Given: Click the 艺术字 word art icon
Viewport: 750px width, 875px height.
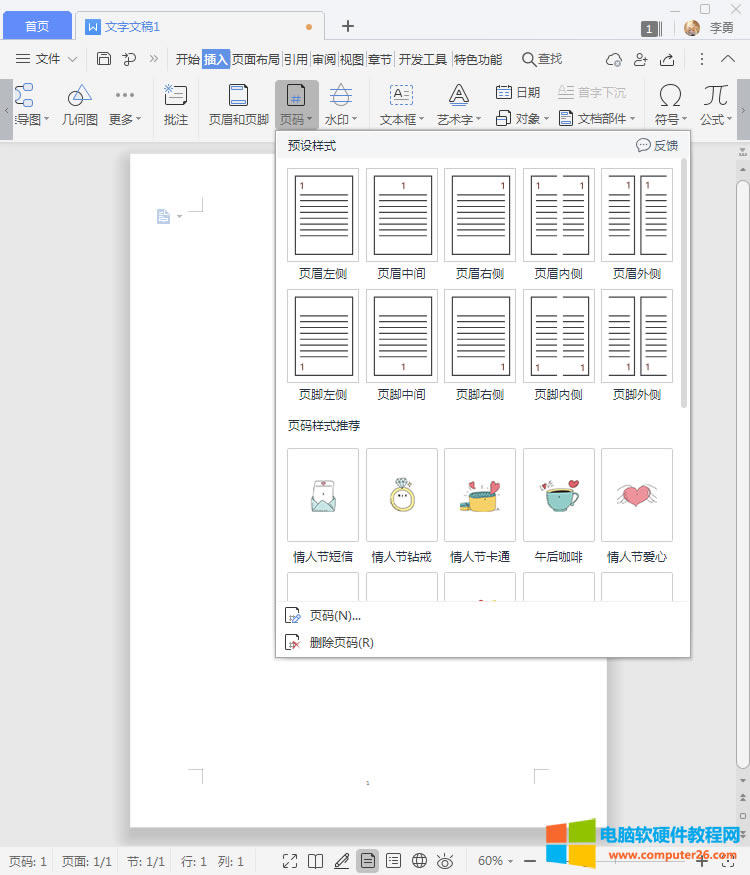Looking at the screenshot, I should (x=459, y=96).
